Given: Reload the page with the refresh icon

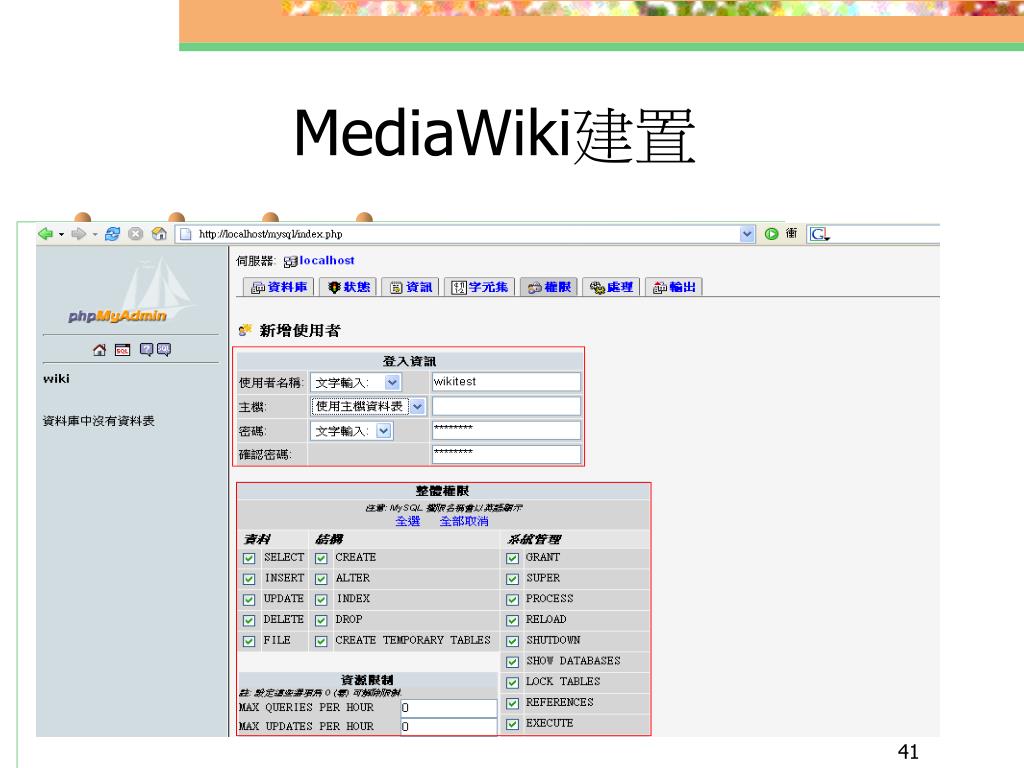Looking at the screenshot, I should pos(112,234).
